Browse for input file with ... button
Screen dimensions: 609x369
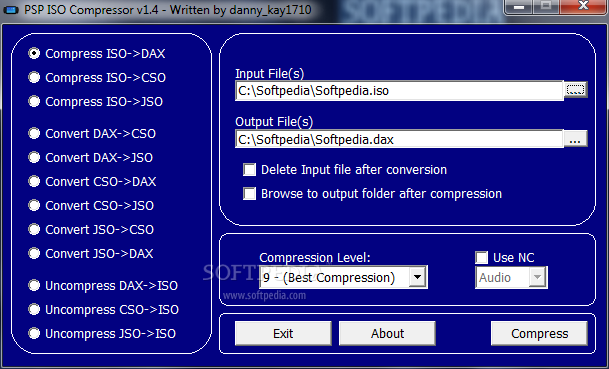[575, 90]
